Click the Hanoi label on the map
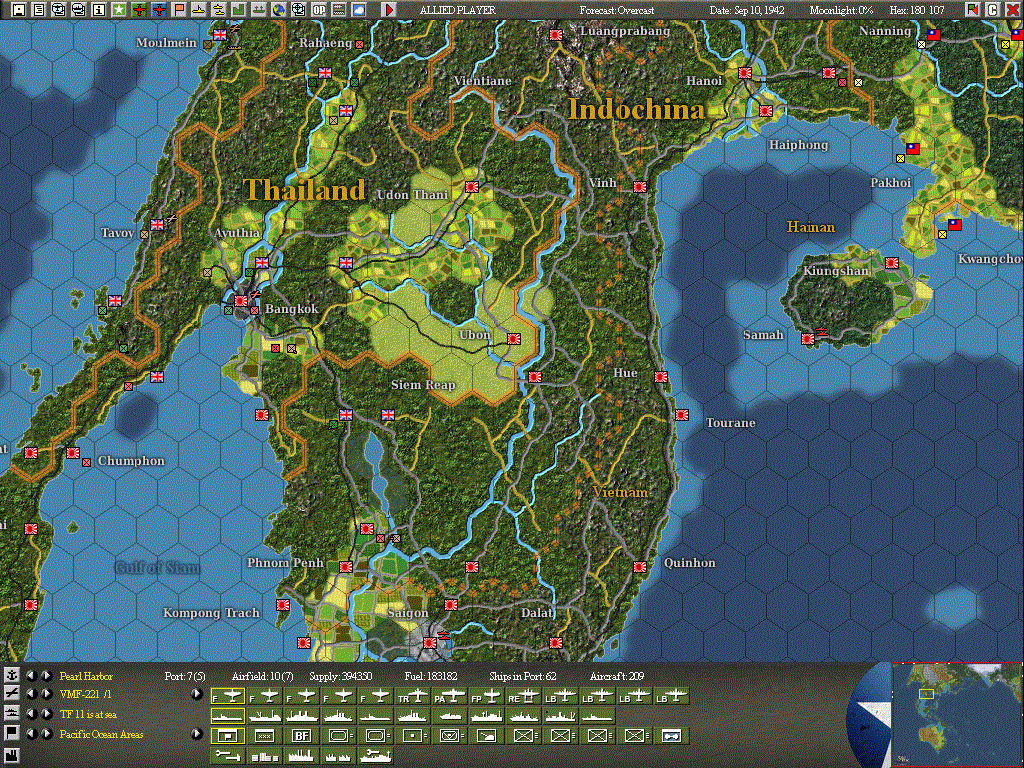The width and height of the screenshot is (1024, 768). (x=703, y=81)
